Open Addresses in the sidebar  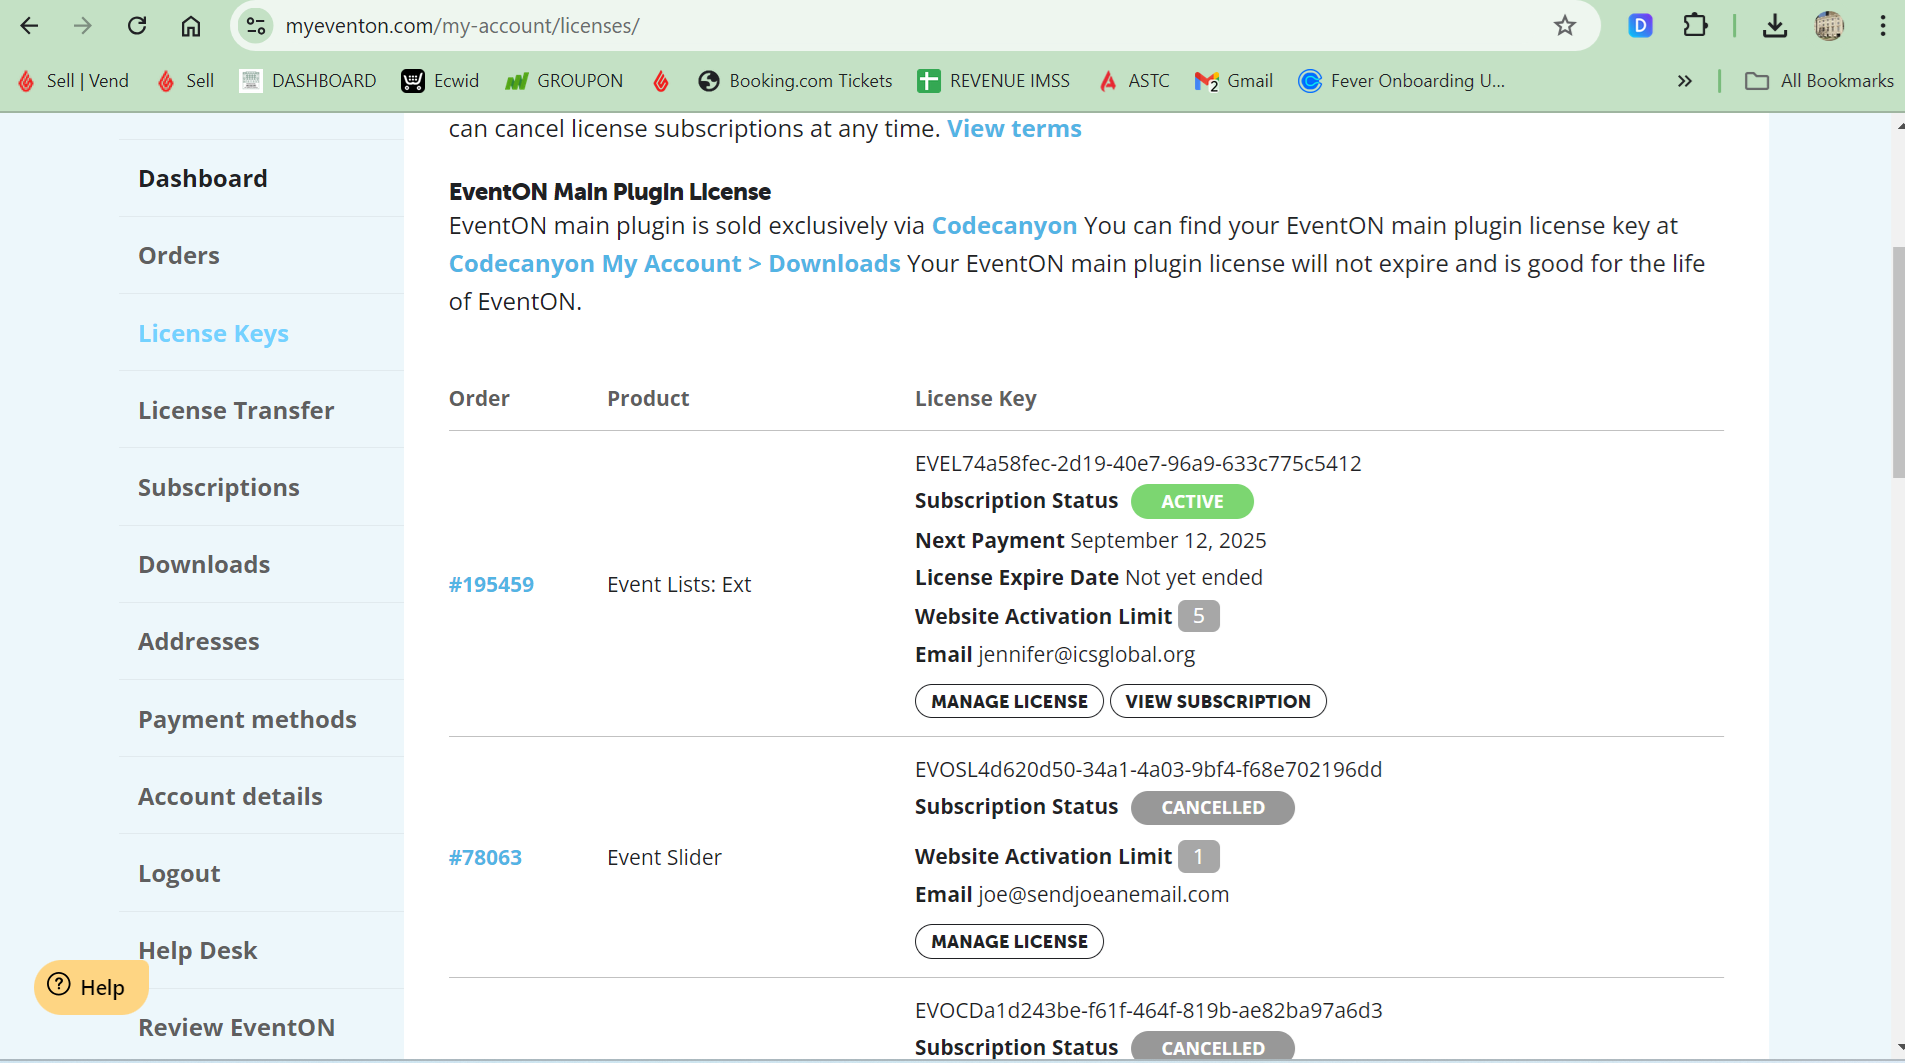(x=199, y=642)
